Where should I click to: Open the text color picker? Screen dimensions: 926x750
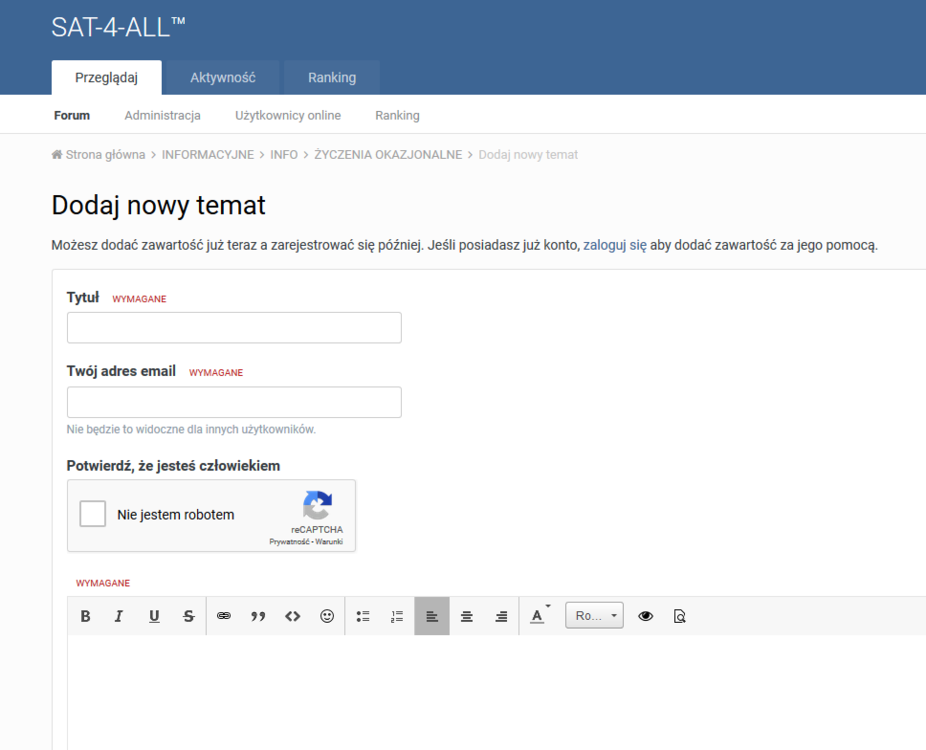pos(538,616)
